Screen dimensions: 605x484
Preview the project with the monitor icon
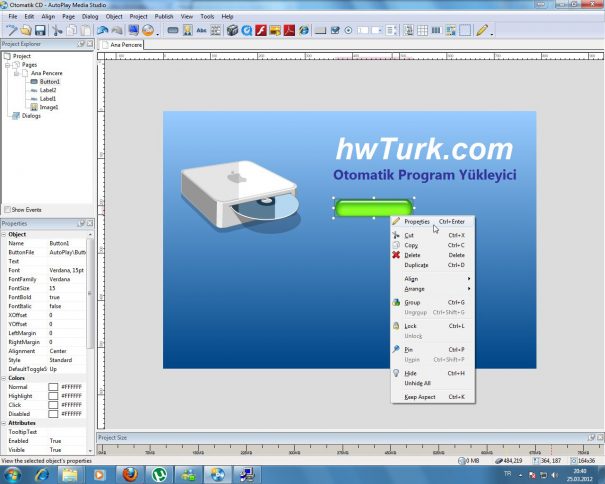tap(134, 30)
